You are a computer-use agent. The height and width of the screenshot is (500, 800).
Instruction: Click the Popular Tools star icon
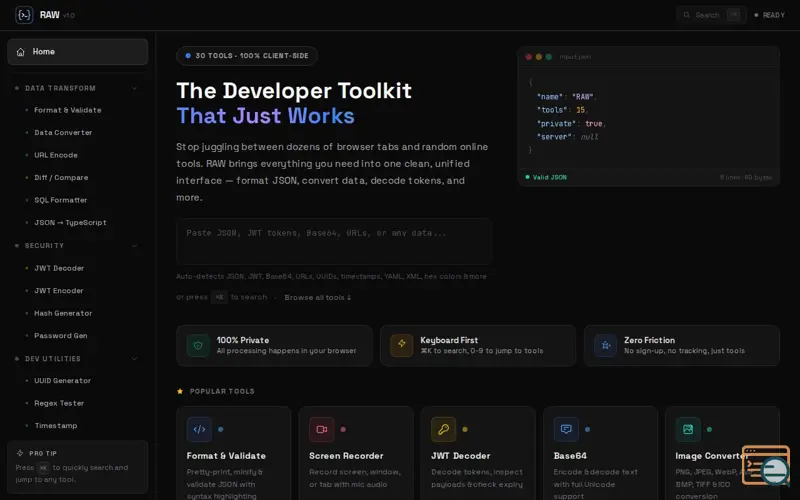(x=180, y=391)
